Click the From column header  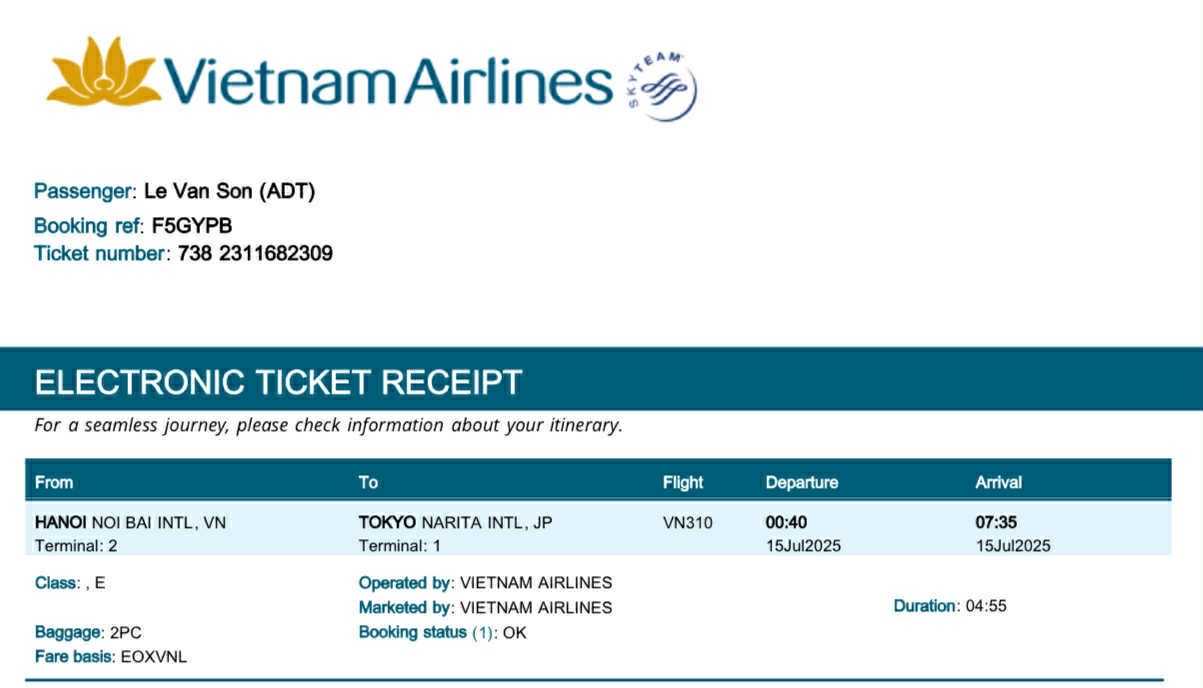(54, 482)
